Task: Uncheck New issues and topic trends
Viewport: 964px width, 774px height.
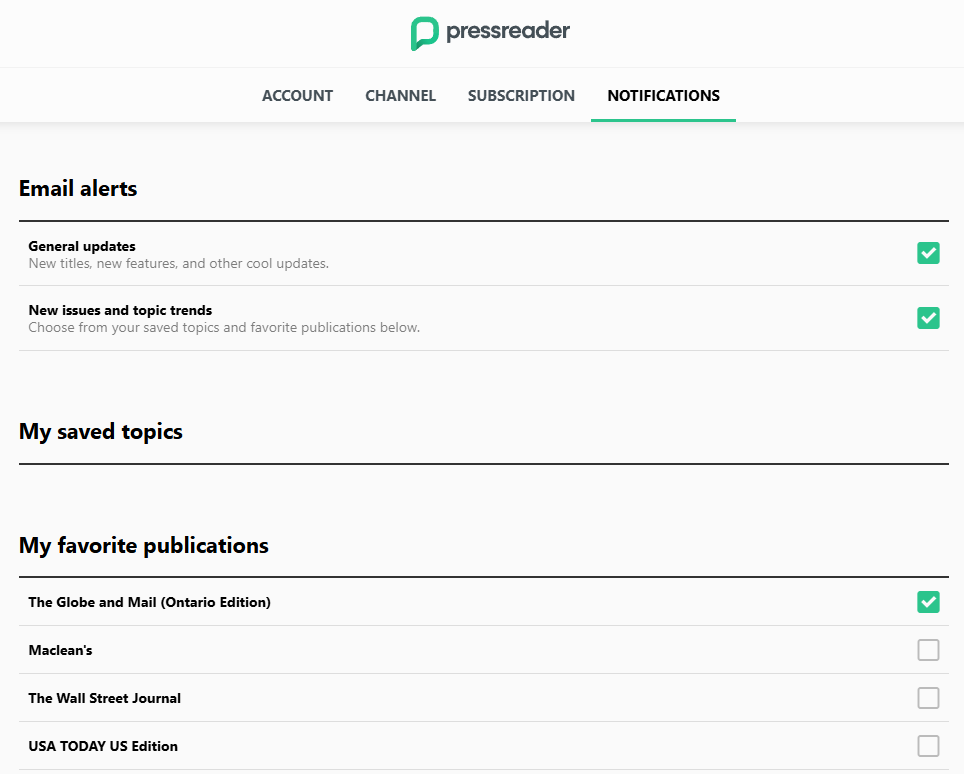Action: point(928,318)
